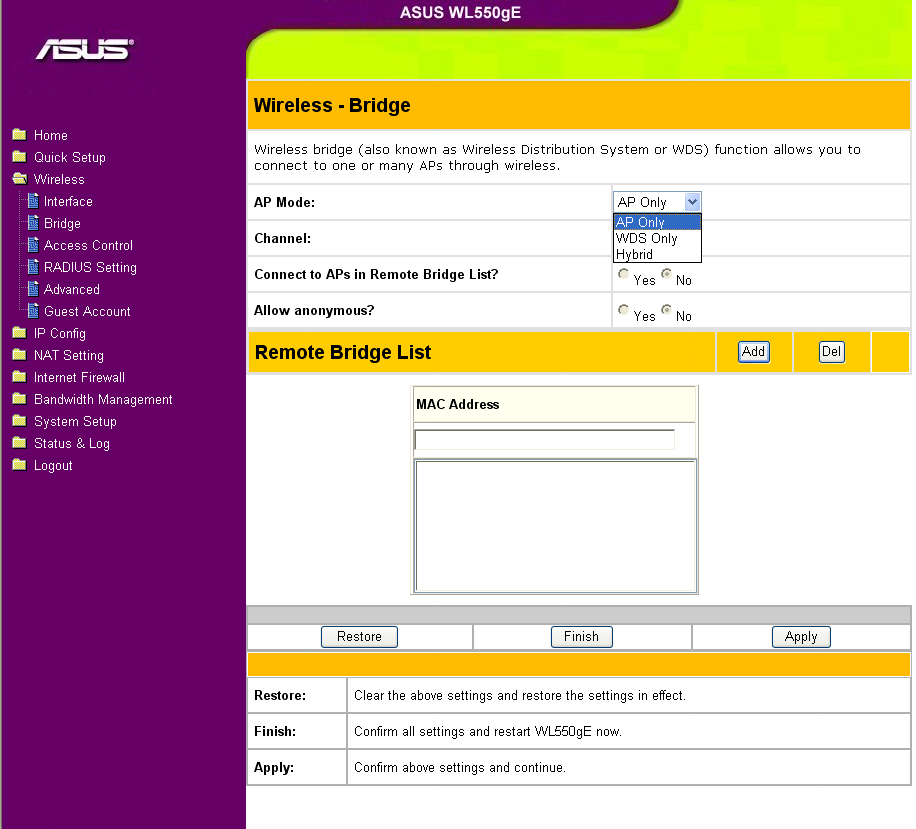Click the Add button
This screenshot has width=916, height=829.
754,352
